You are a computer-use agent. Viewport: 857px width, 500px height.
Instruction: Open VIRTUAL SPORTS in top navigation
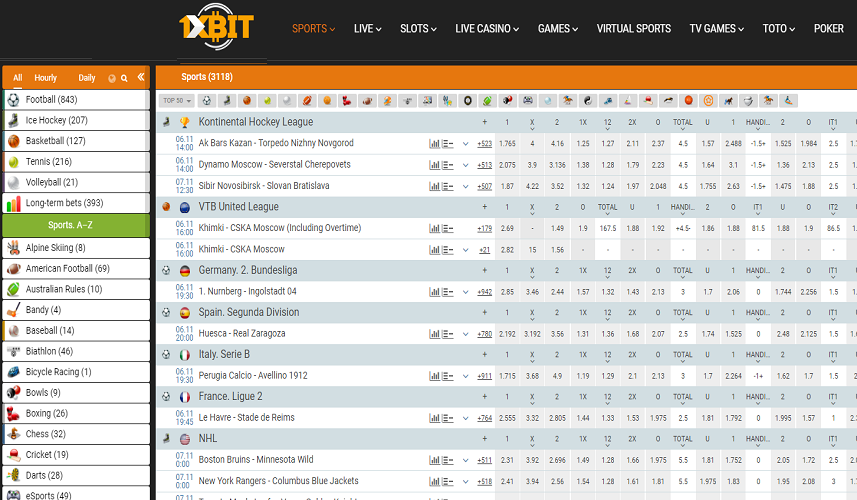point(633,28)
